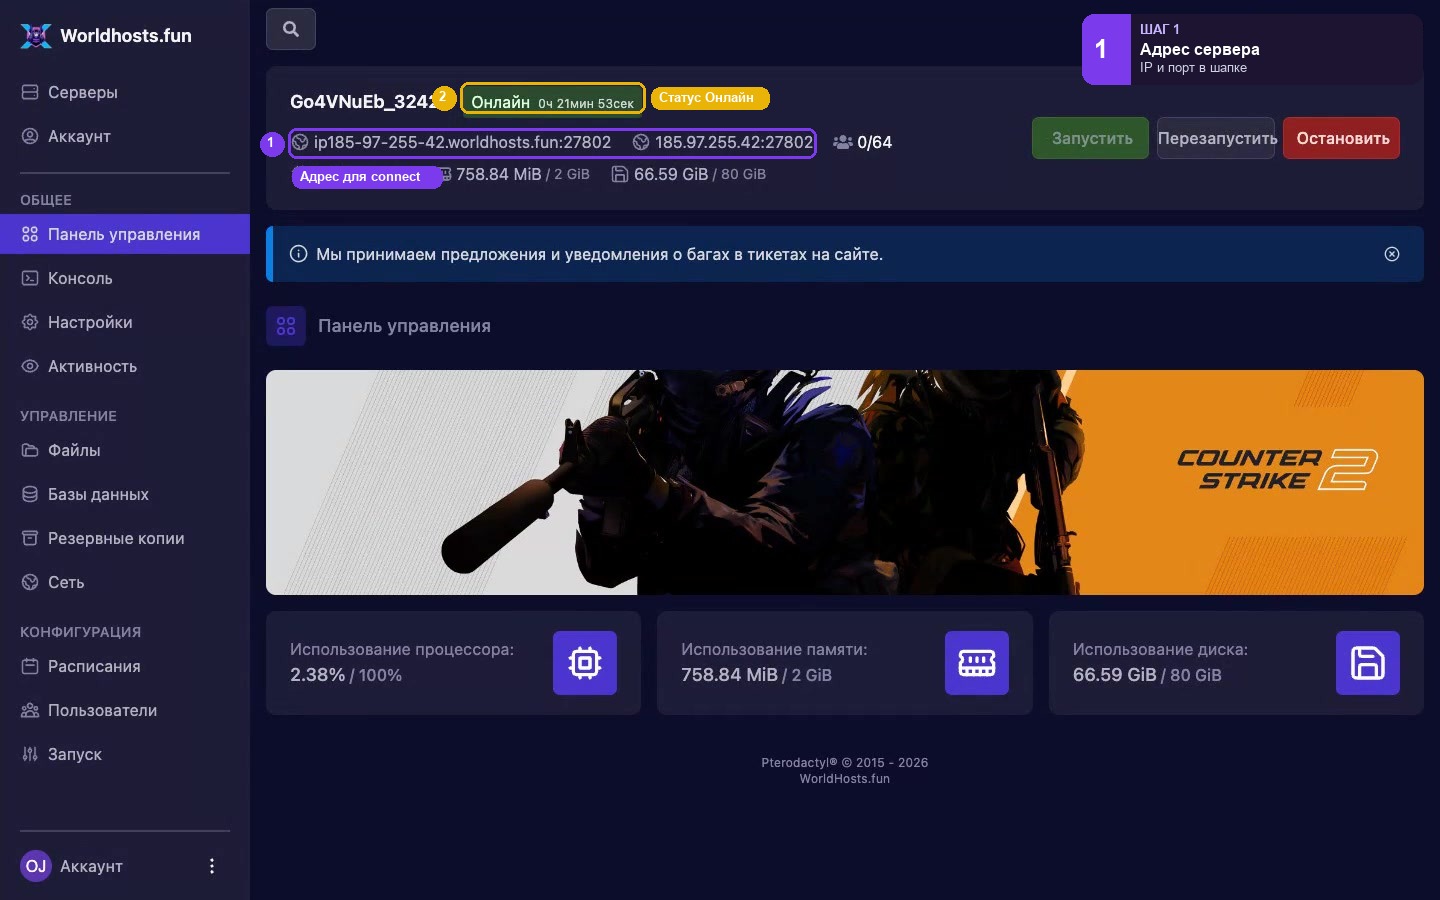
Task: Click the 0/64 players count
Action: pyautogui.click(x=874, y=142)
